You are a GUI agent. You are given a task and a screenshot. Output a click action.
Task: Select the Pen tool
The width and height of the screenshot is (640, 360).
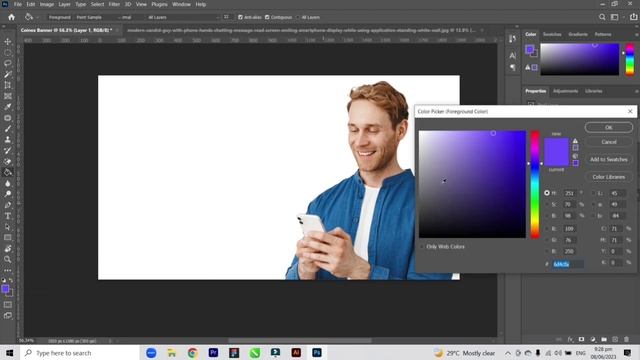point(8,205)
